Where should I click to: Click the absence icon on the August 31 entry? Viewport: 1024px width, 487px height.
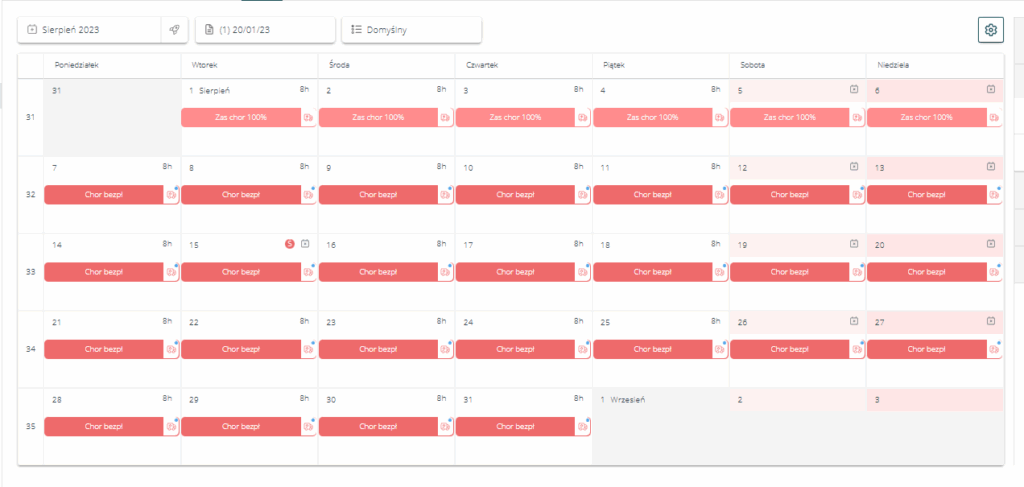point(582,427)
